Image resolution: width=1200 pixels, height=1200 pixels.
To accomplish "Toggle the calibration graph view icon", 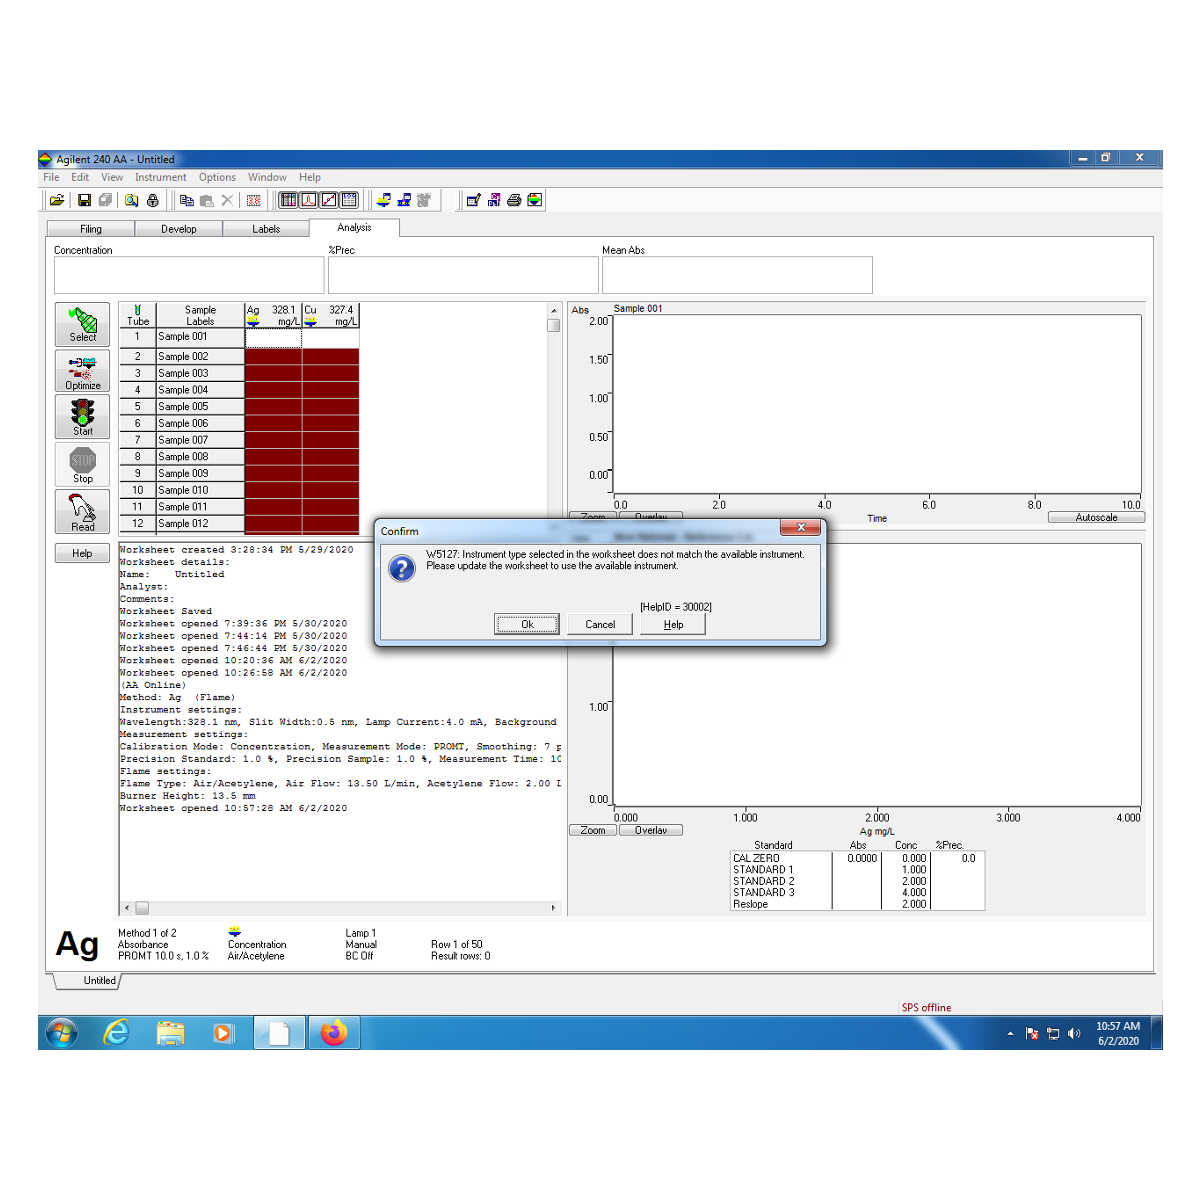I will click(x=328, y=200).
